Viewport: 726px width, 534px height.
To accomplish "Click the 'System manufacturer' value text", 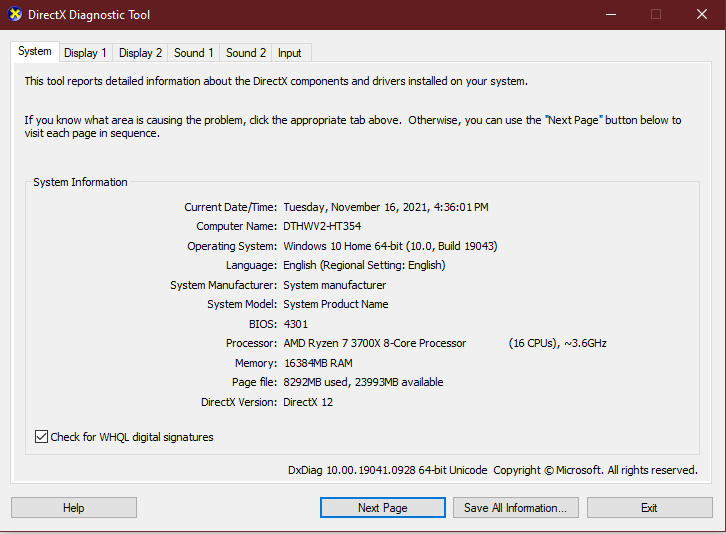I will click(x=335, y=285).
